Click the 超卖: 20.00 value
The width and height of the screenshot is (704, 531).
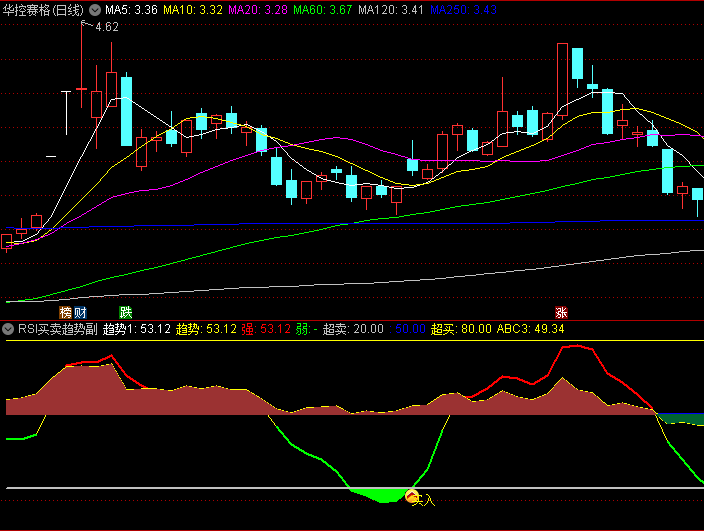coord(353,329)
